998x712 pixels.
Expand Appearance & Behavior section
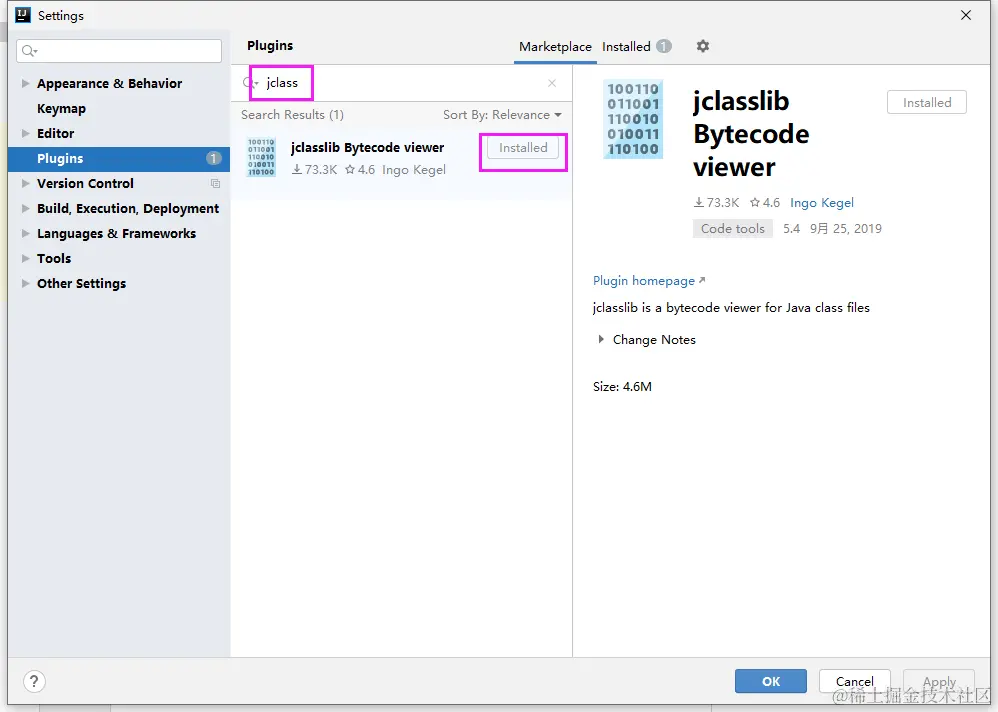pyautogui.click(x=25, y=83)
